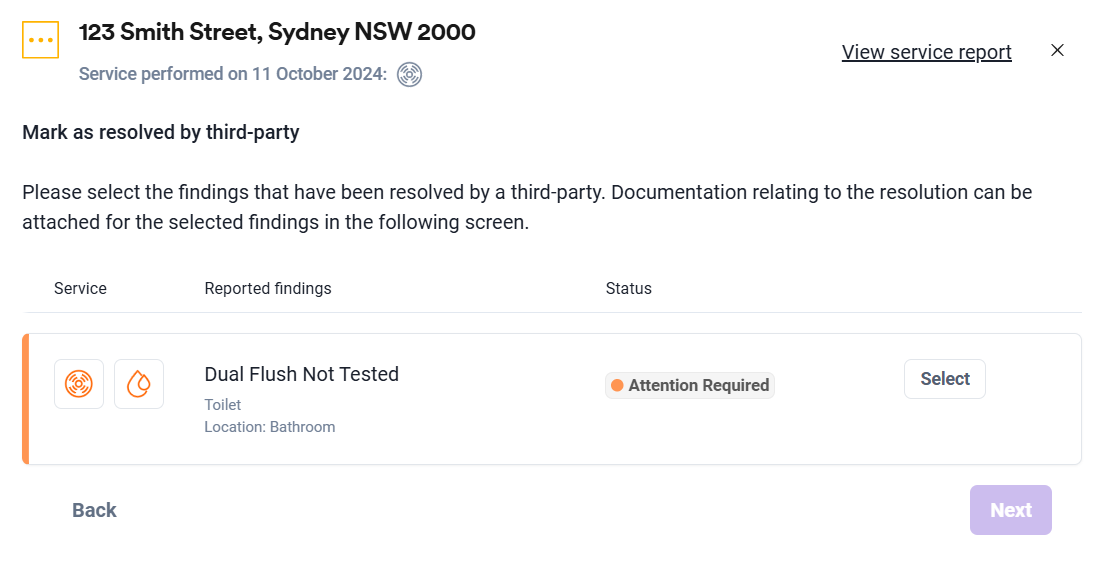Screen dimensions: 1106x573
Task: Click the Status column header
Action: tap(628, 289)
